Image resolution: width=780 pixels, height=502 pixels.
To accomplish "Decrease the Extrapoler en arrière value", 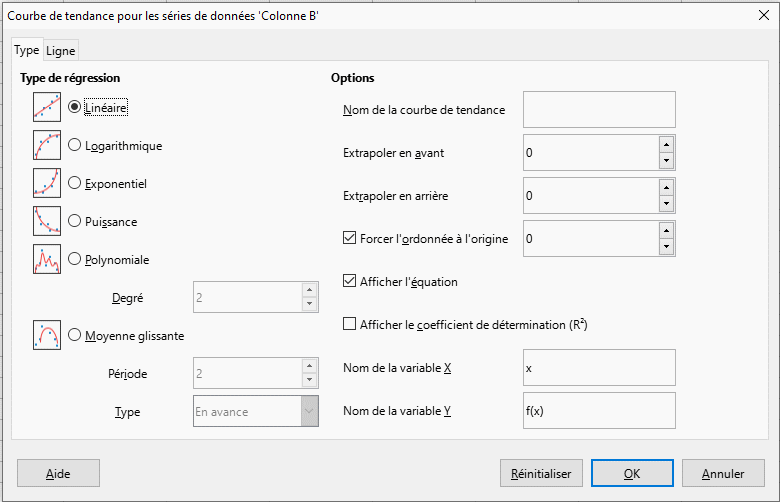I will pyautogui.click(x=666, y=204).
